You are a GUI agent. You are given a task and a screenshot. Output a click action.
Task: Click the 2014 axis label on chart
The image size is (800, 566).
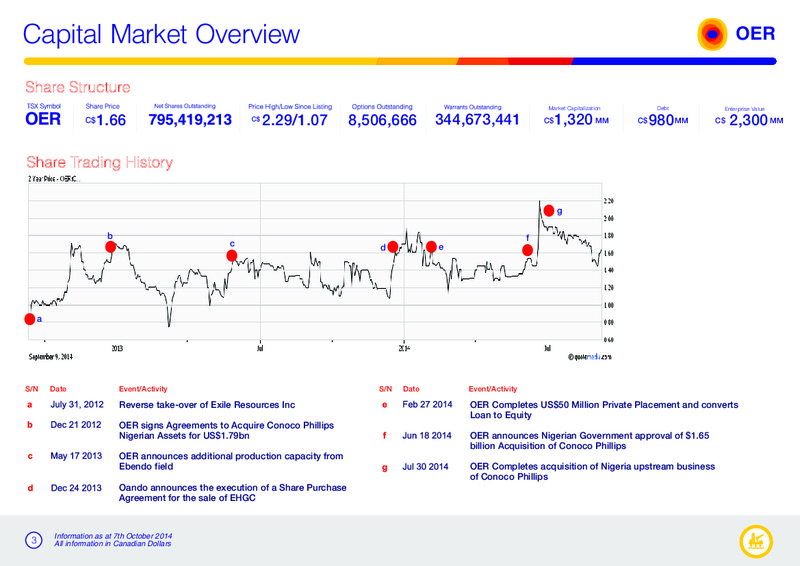point(404,349)
